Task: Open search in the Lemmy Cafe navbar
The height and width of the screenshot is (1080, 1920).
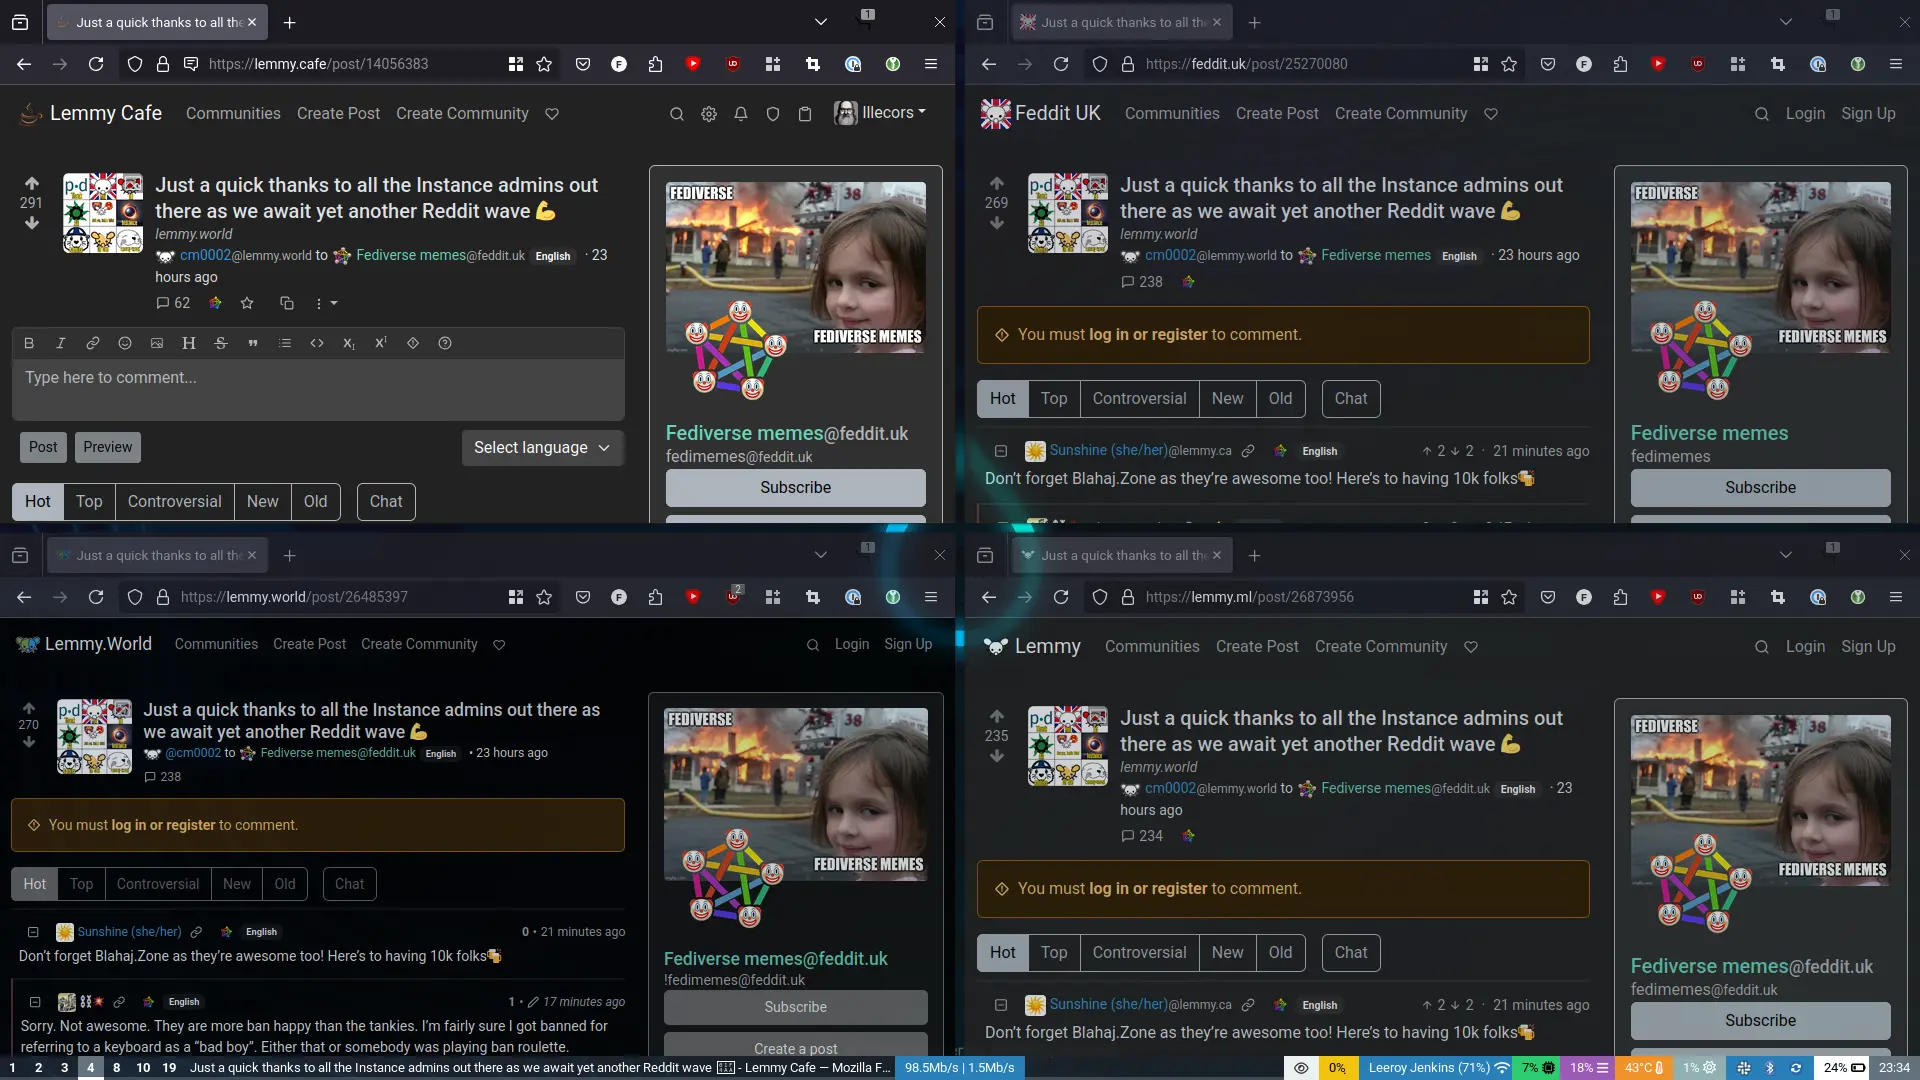Action: click(x=677, y=114)
